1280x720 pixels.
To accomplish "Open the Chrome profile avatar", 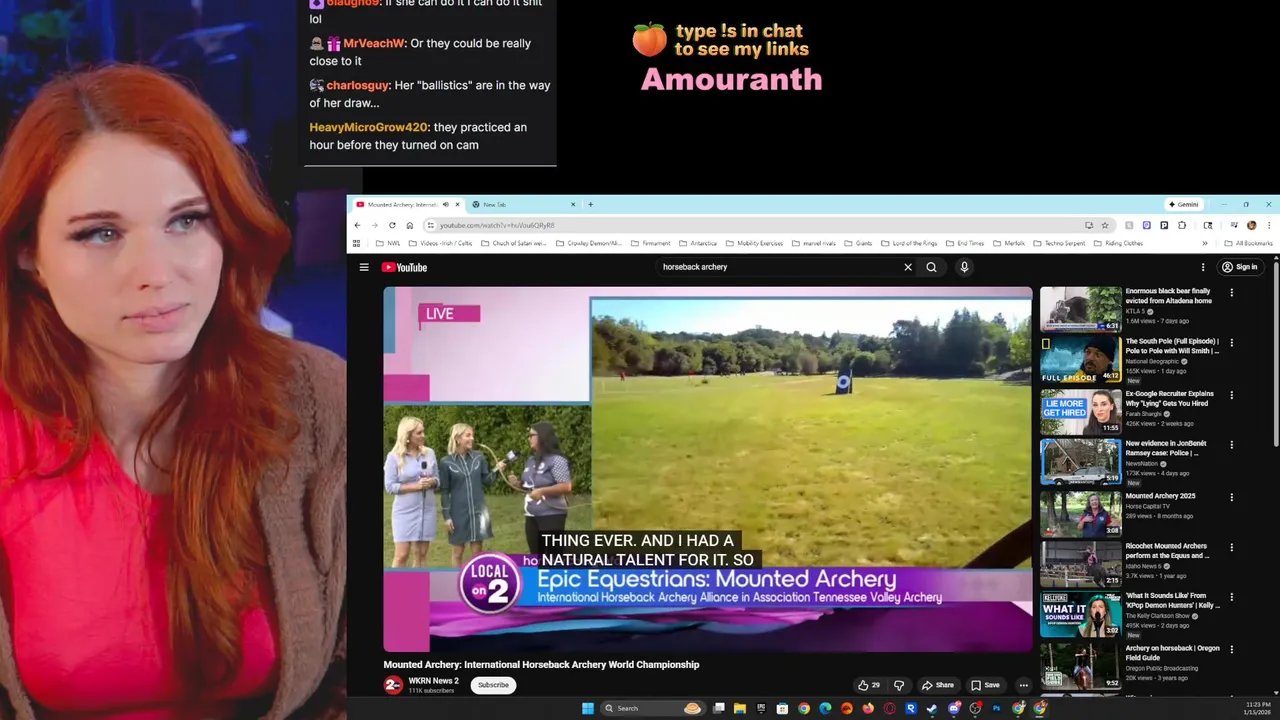I will pyautogui.click(x=1251, y=225).
